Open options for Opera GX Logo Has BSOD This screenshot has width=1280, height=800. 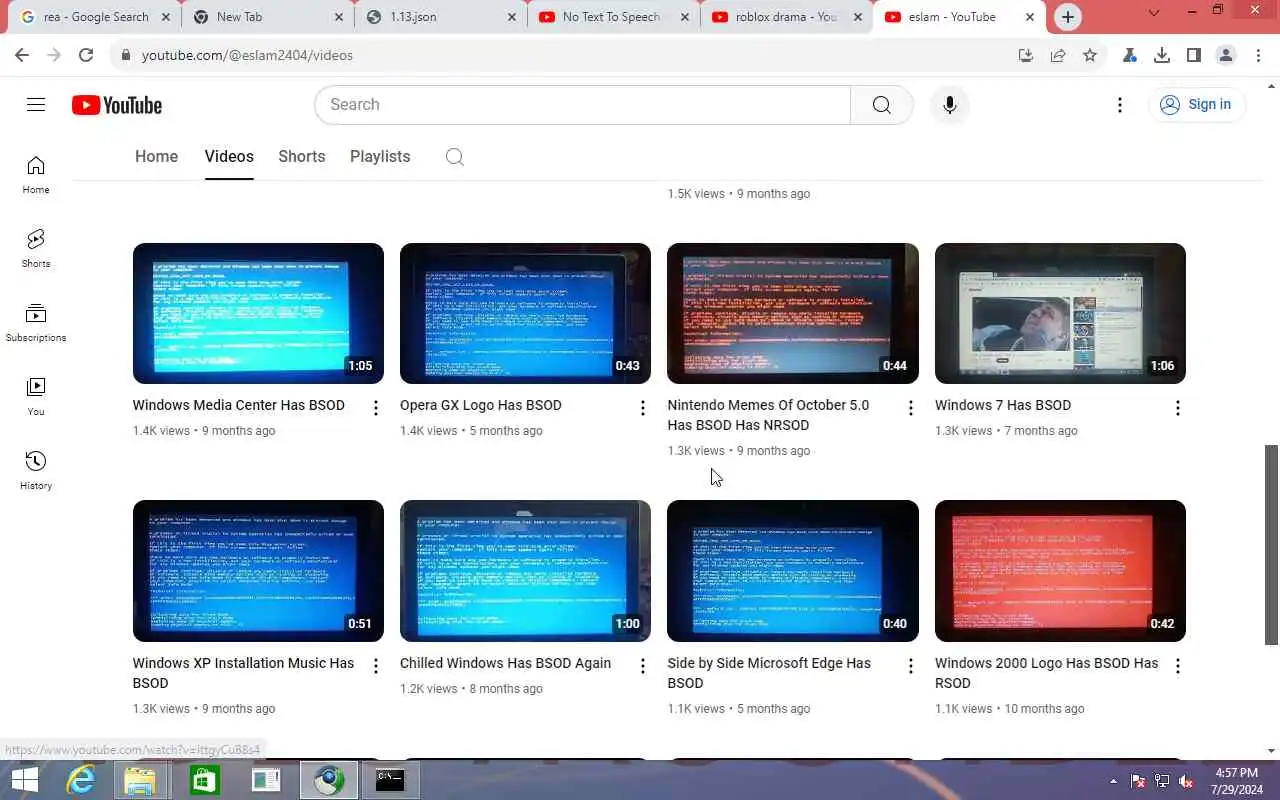click(643, 408)
